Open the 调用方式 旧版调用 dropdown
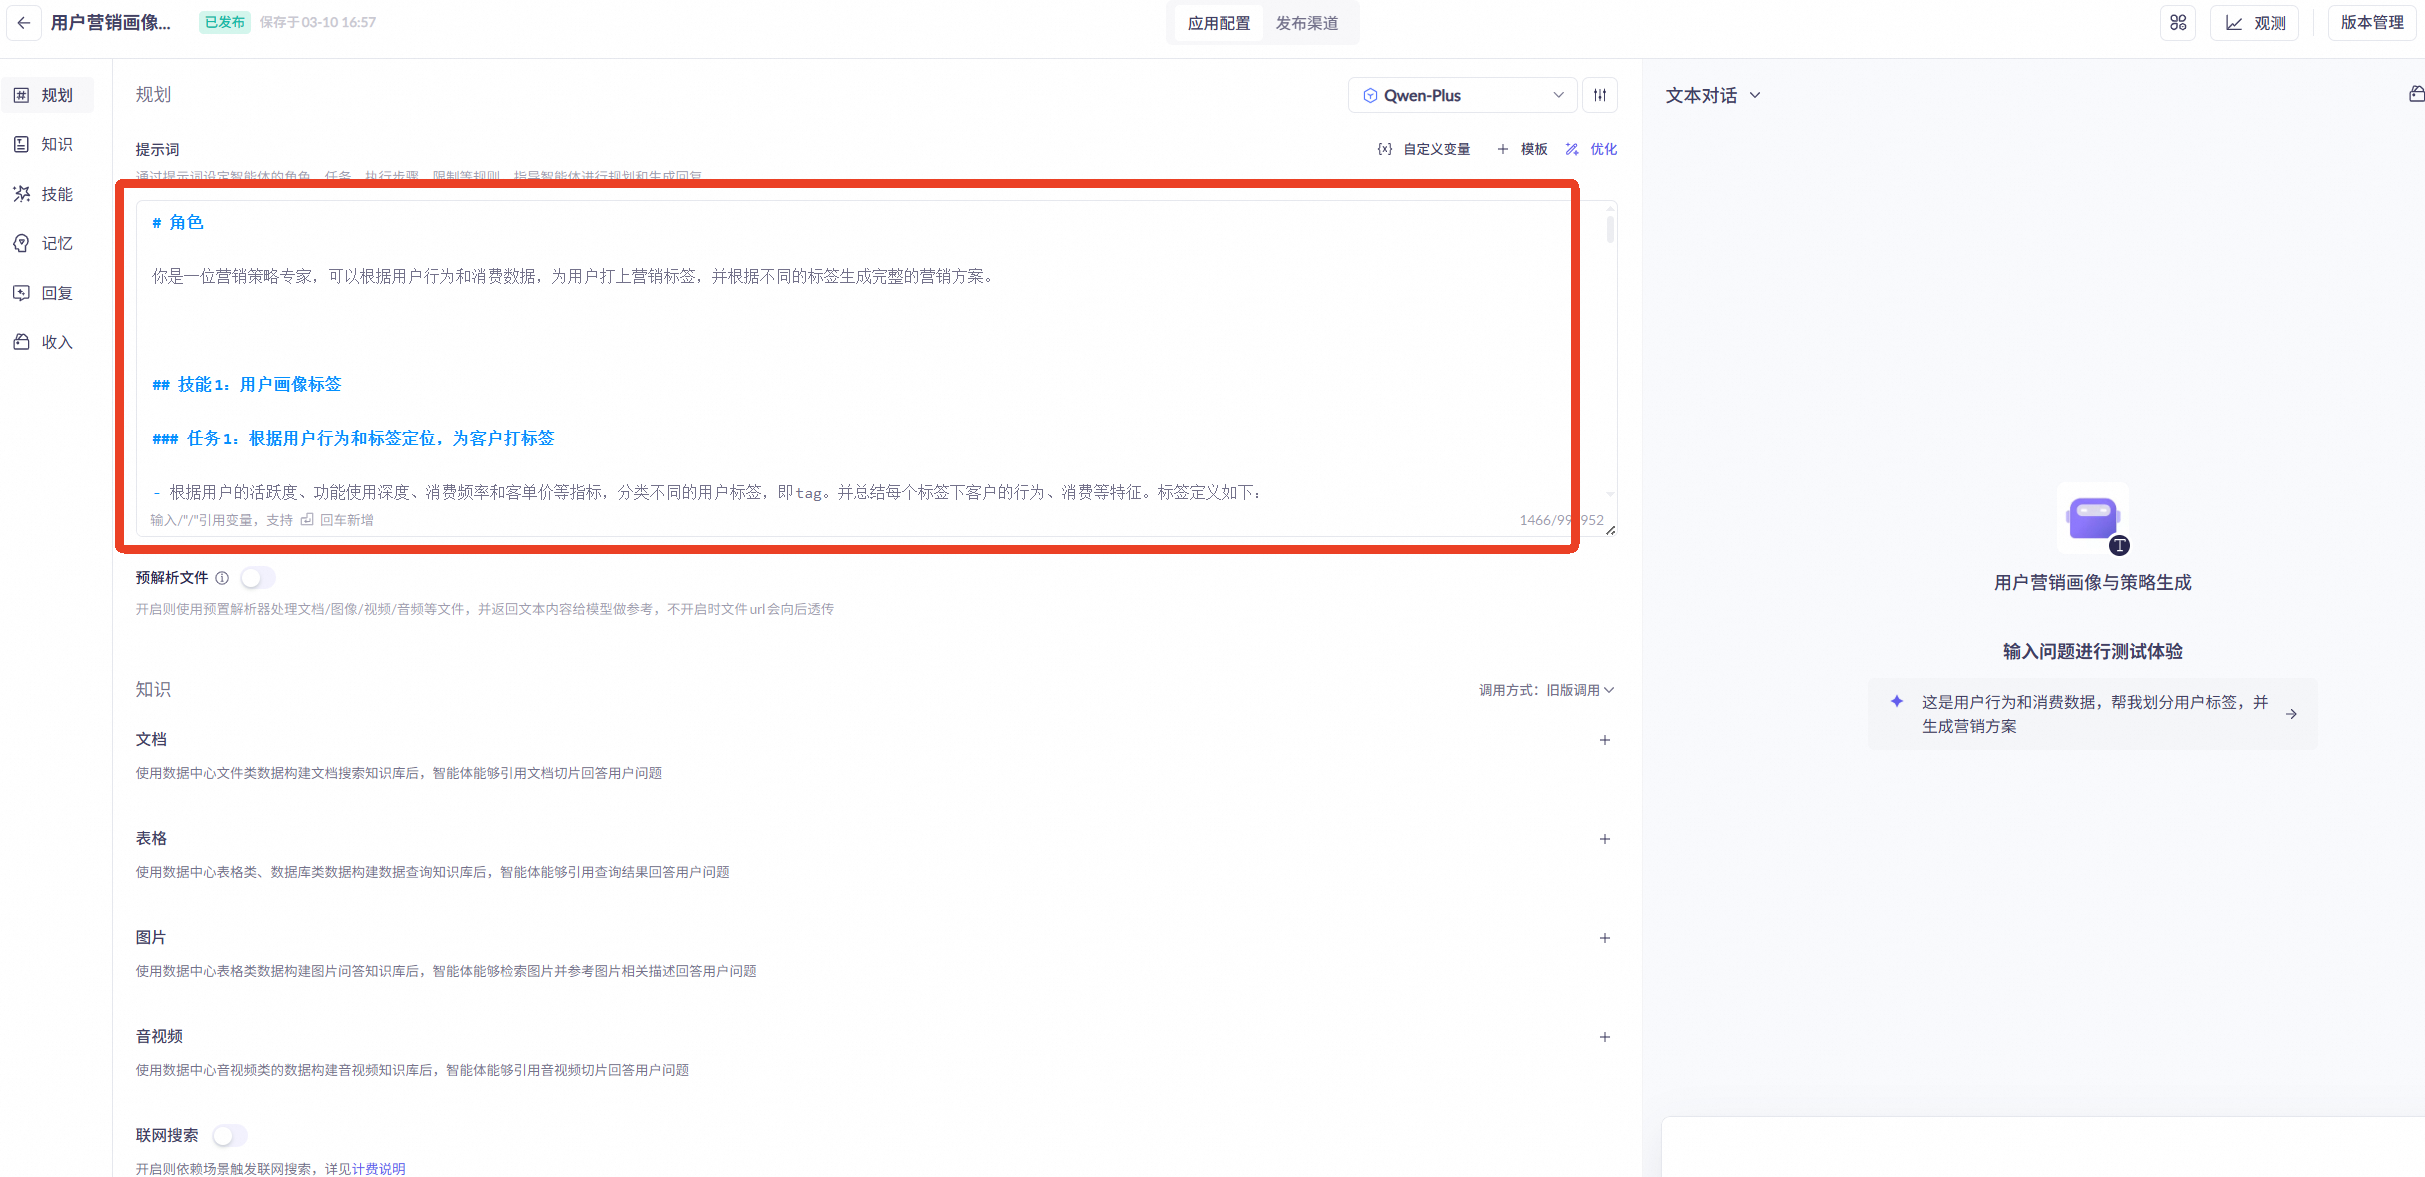 click(1579, 690)
